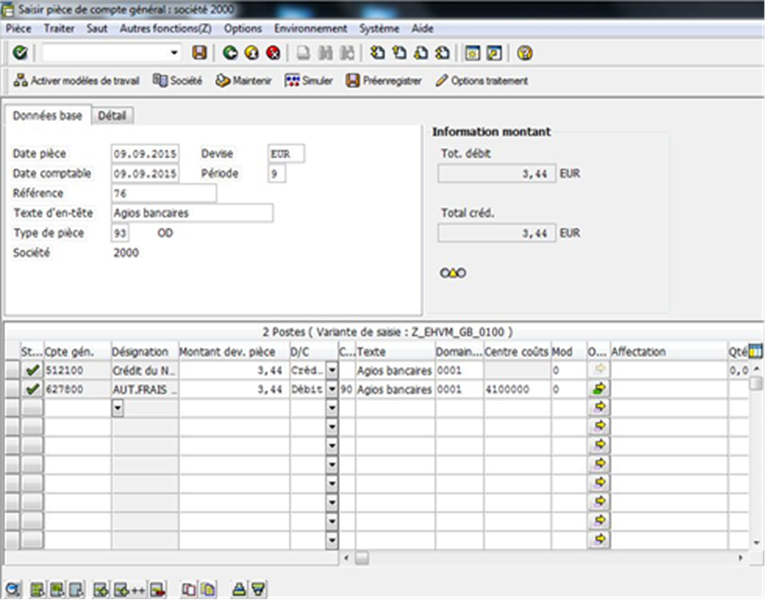
Task: Click the Insert line icon
Action: click(x=101, y=589)
